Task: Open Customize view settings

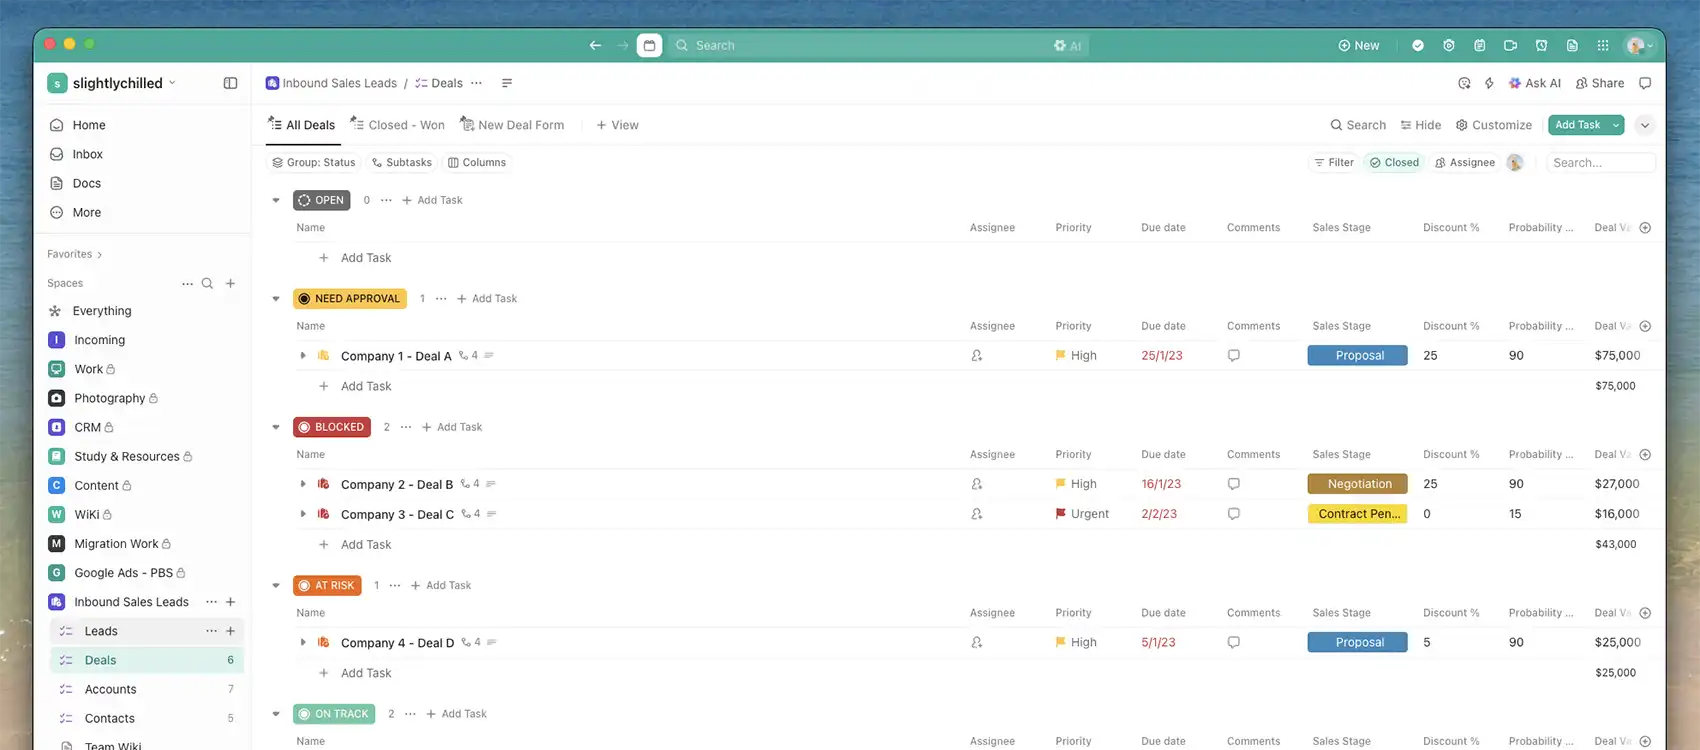Action: point(1494,125)
